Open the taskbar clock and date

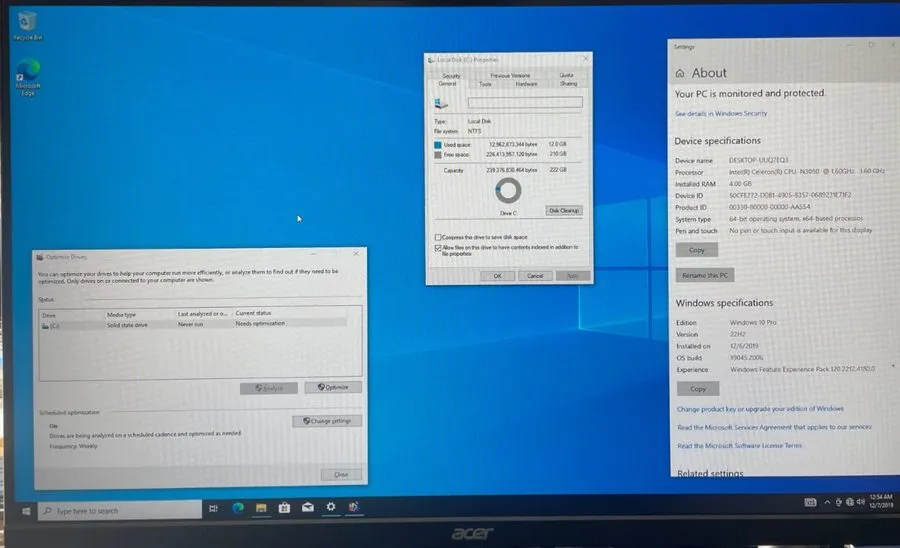coord(880,501)
